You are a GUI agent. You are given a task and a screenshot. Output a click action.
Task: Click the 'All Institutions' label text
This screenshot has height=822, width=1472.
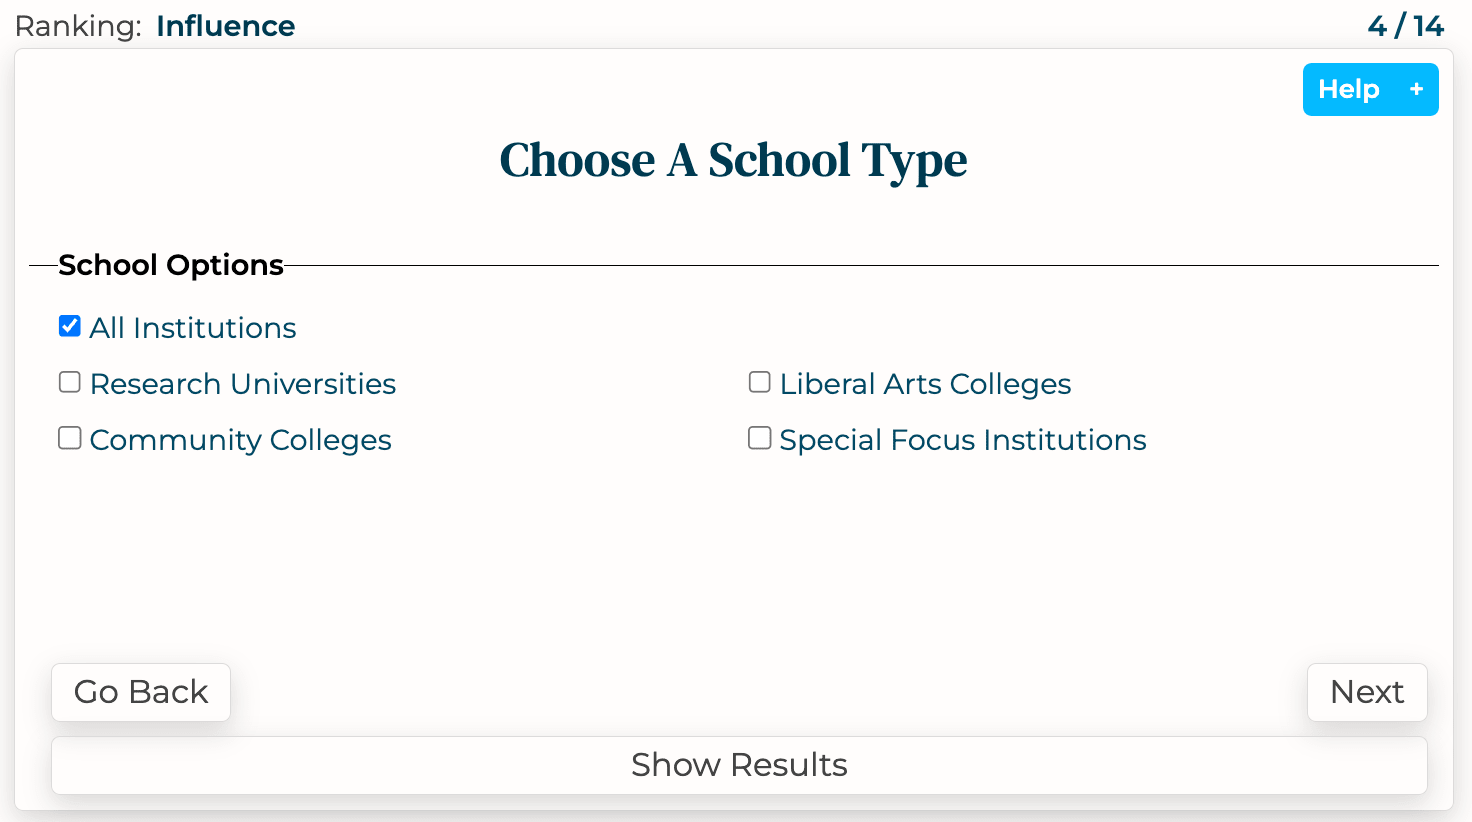[192, 327]
